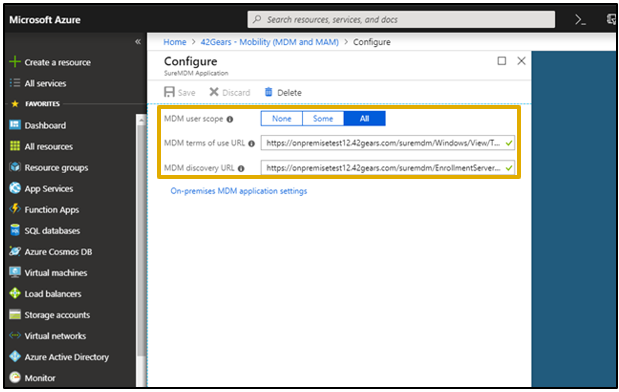Click the Discard X icon
The height and width of the screenshot is (392, 619).
[214, 92]
